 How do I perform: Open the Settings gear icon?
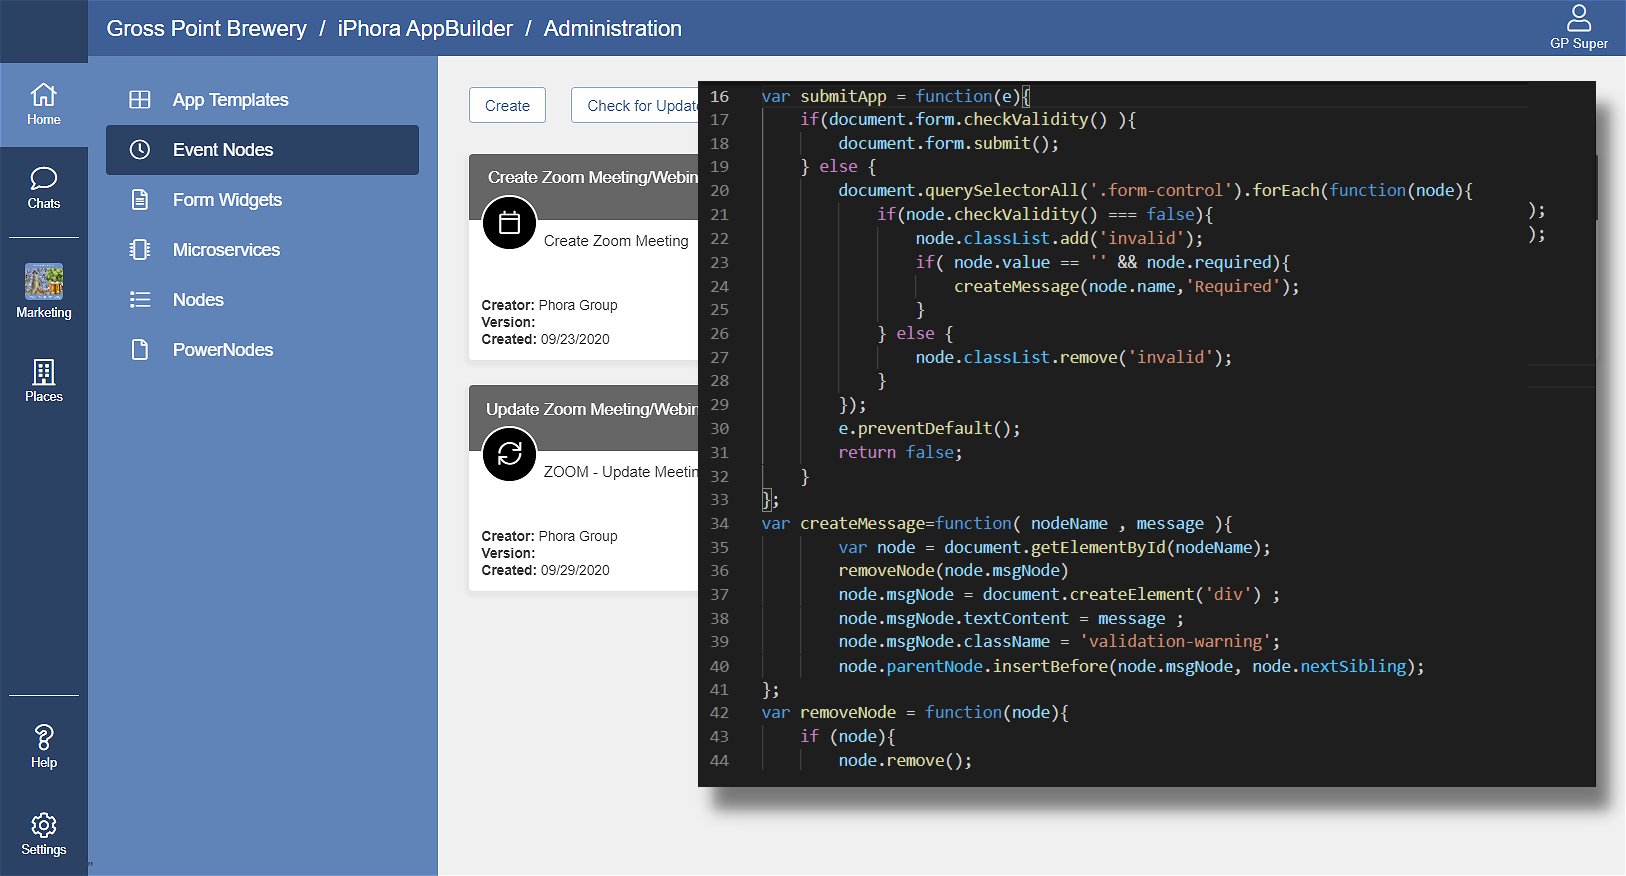[43, 825]
